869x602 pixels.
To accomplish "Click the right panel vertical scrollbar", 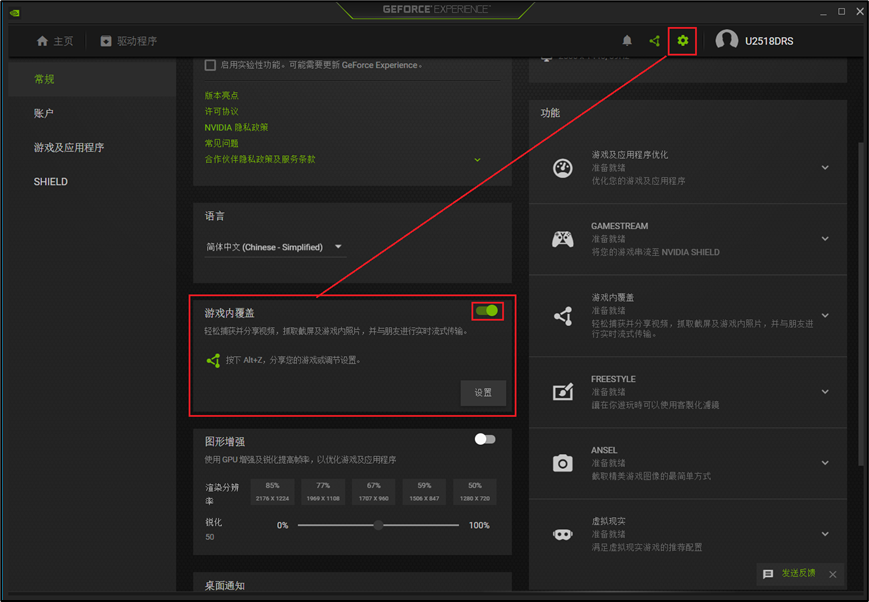I will [x=861, y=304].
